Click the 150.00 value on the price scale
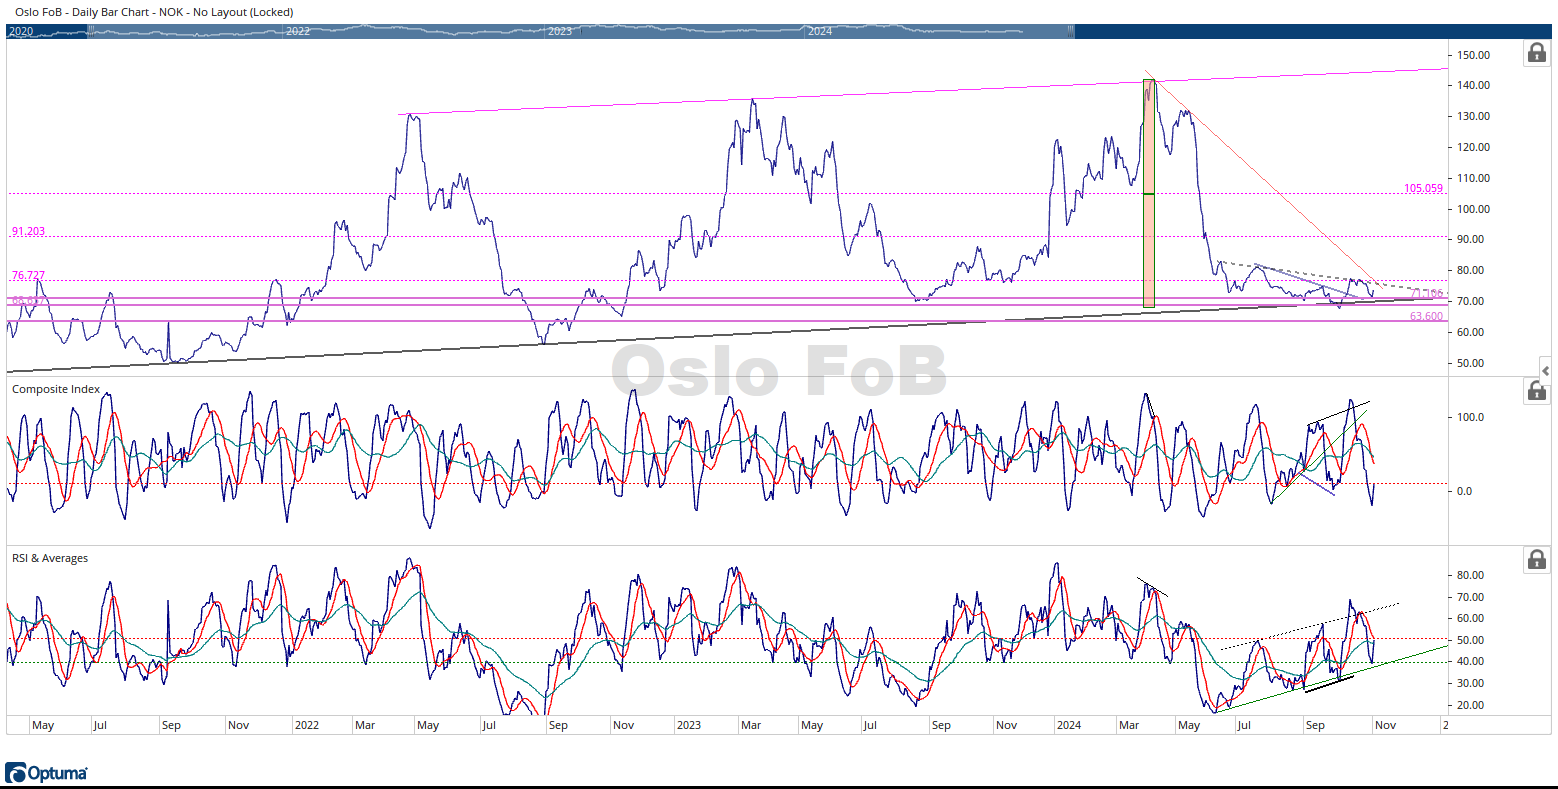Screen dimensions: 1558x789 coord(1473,55)
